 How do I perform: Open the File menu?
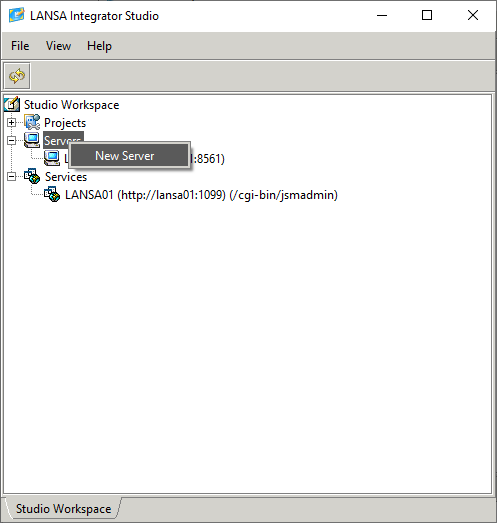coord(20,46)
